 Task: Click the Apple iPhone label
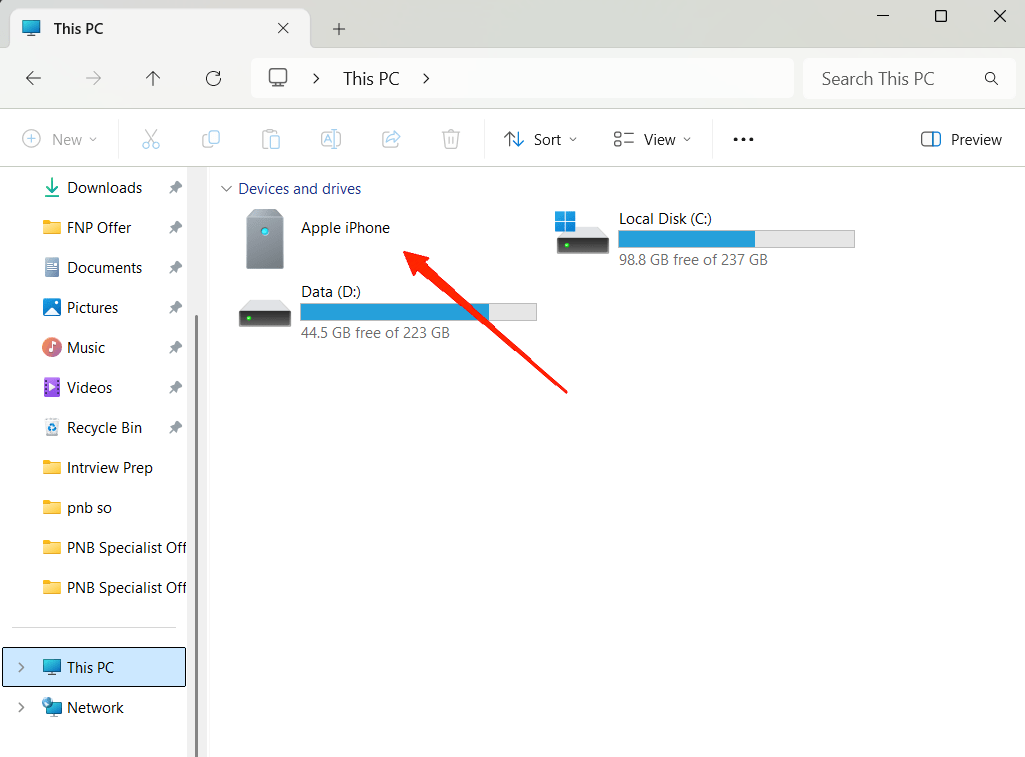(345, 227)
